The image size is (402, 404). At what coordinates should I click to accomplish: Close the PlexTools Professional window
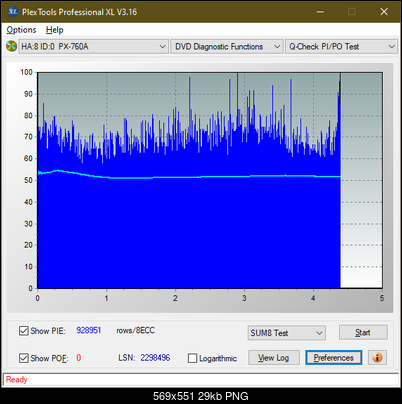(384, 12)
